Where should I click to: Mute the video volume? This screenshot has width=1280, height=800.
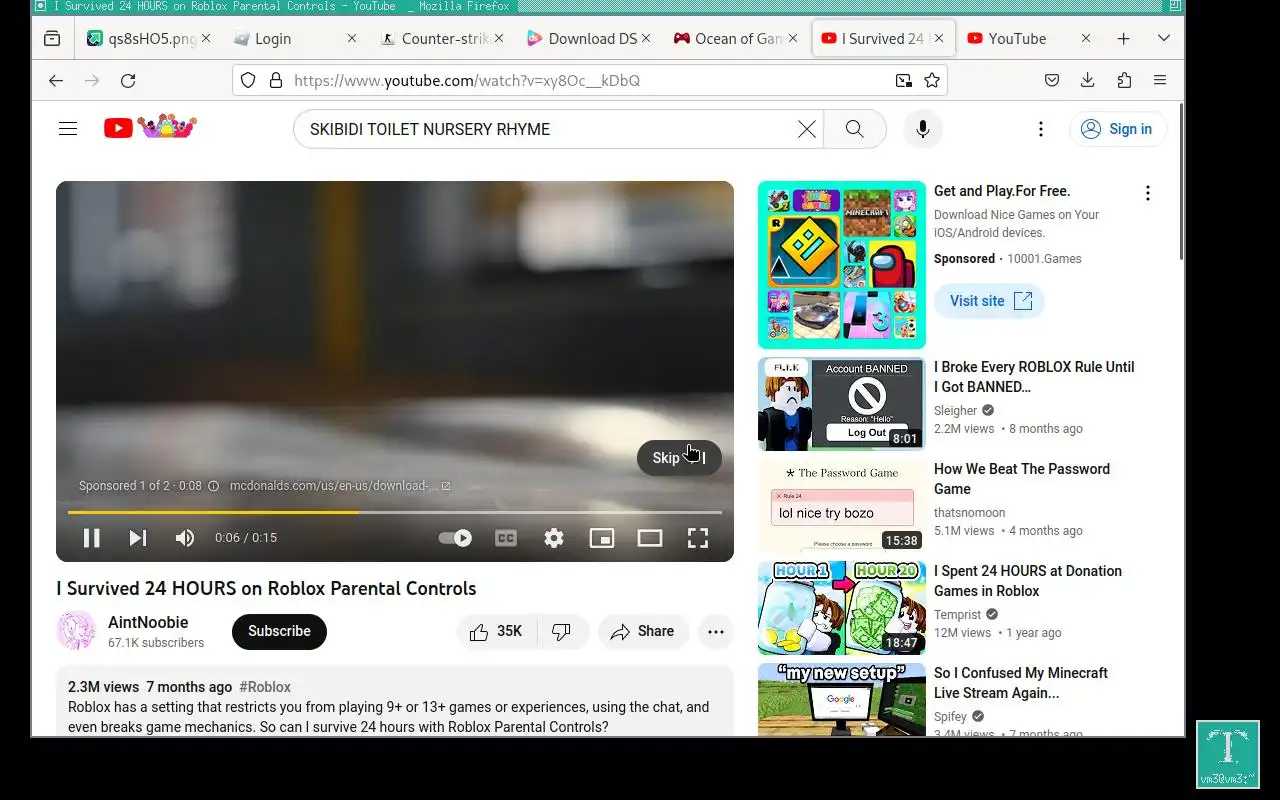[x=185, y=538]
